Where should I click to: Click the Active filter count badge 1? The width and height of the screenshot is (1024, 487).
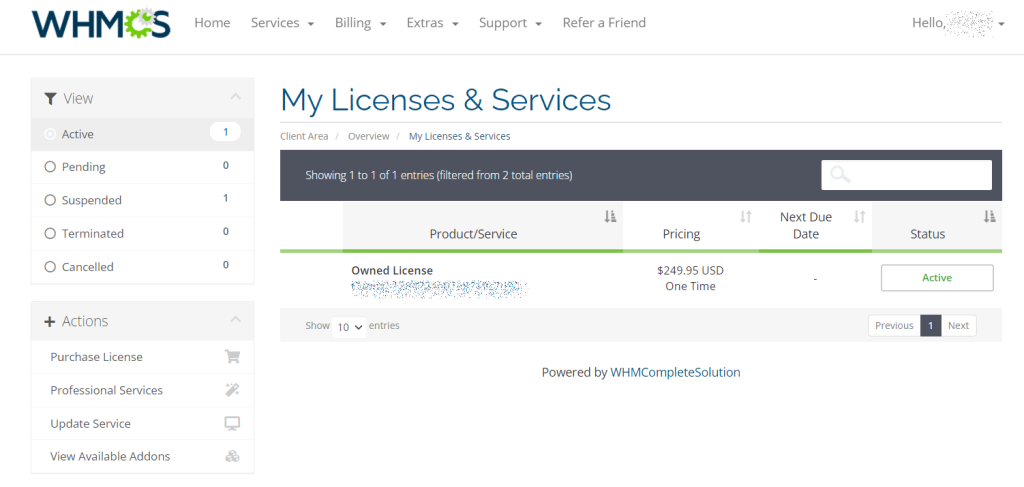click(x=225, y=132)
